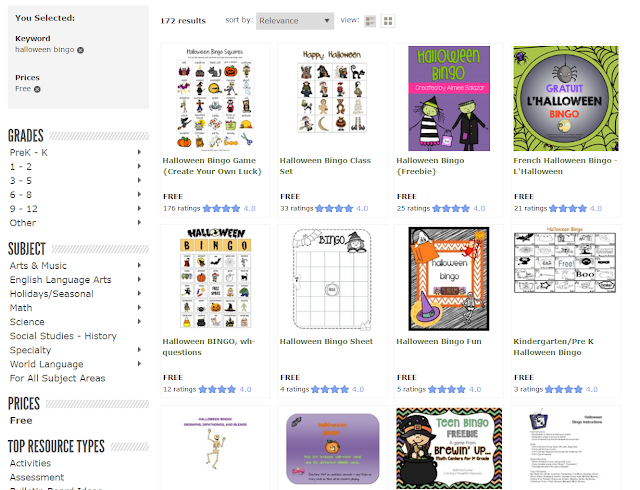Viewport: 640px width, 490px height.
Task: Open Halloween Bingo Fun thumbnail
Action: [449, 279]
